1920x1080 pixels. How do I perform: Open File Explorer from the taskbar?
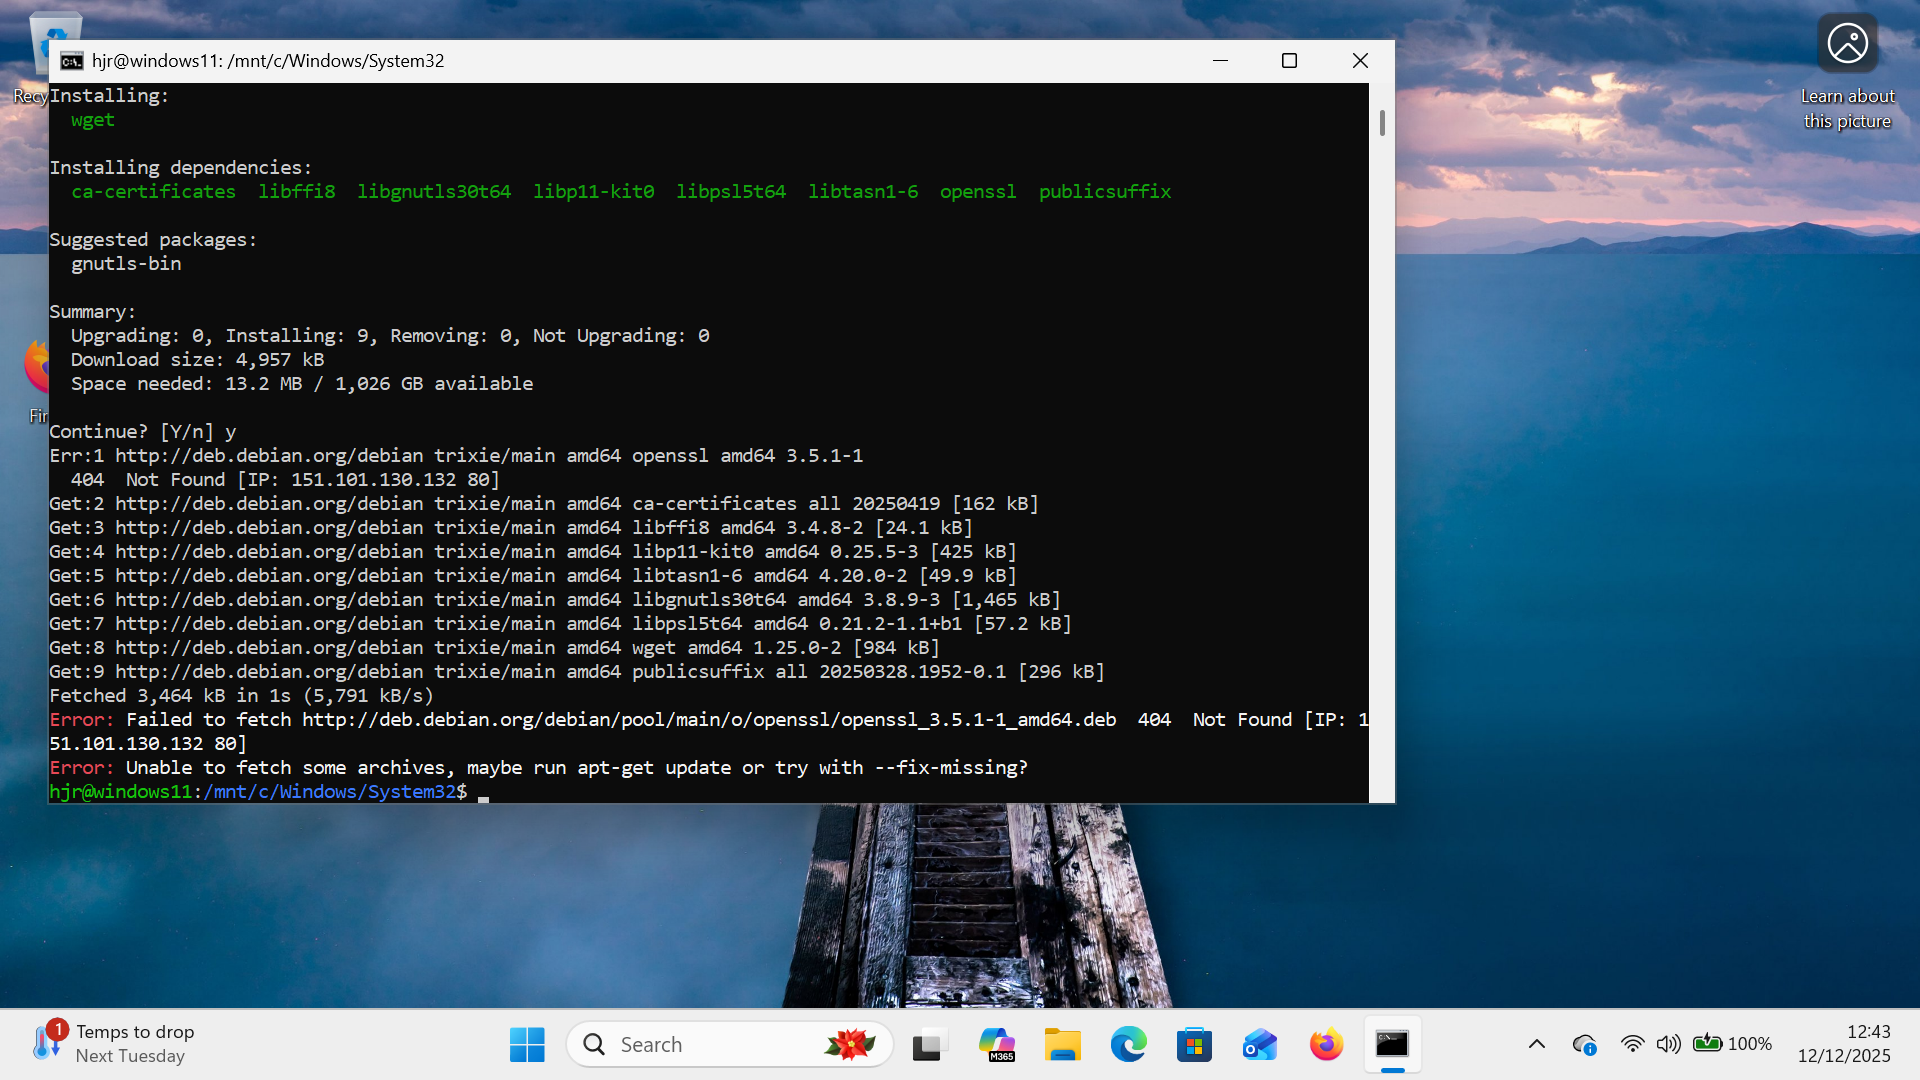[x=1062, y=1045]
